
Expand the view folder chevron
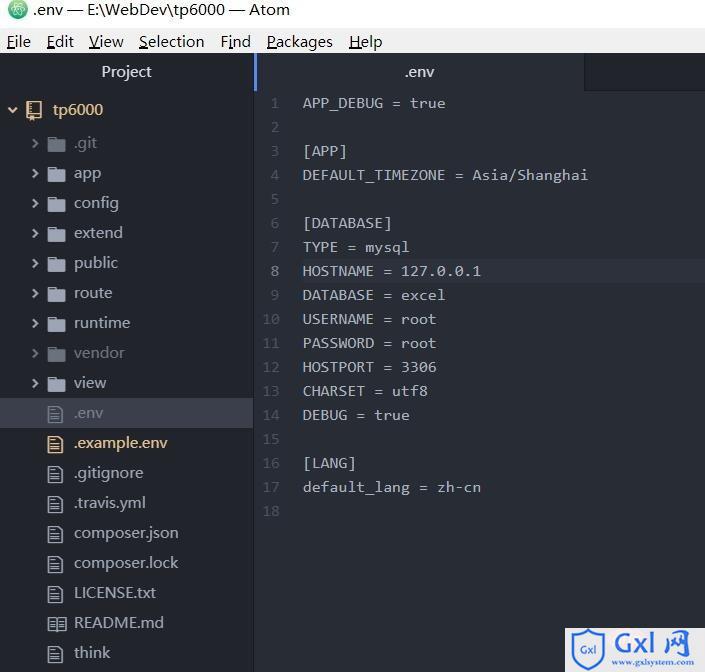pos(35,383)
